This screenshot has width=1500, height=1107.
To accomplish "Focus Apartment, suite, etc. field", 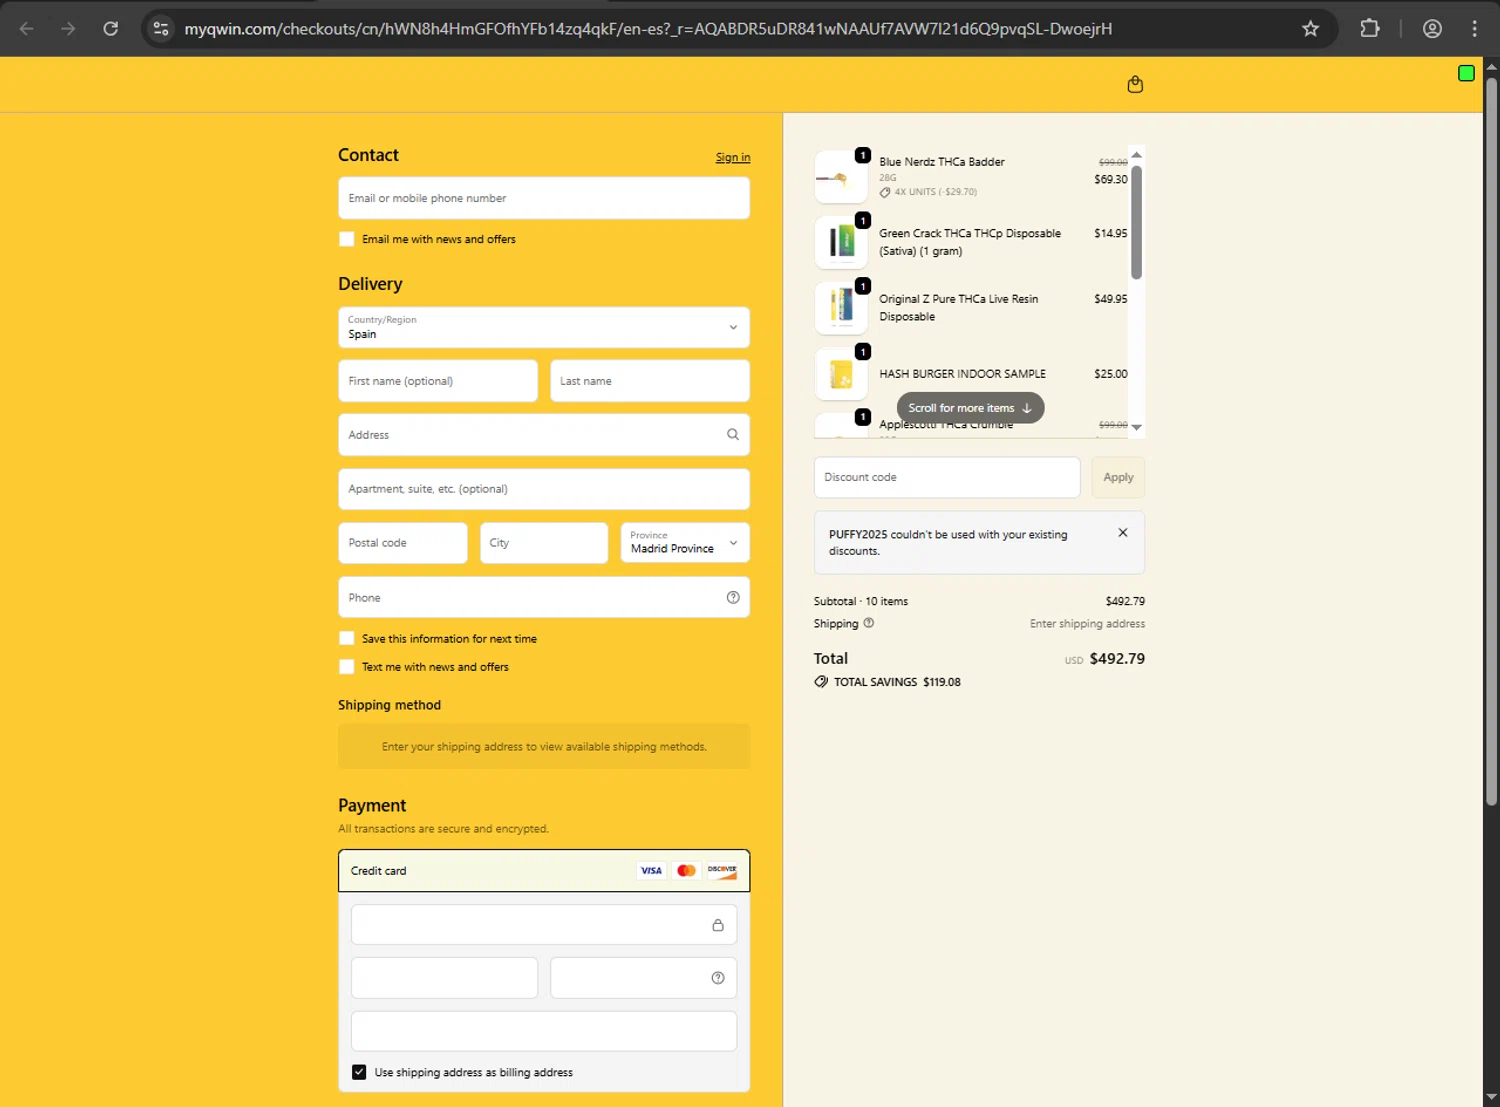I will click(544, 489).
